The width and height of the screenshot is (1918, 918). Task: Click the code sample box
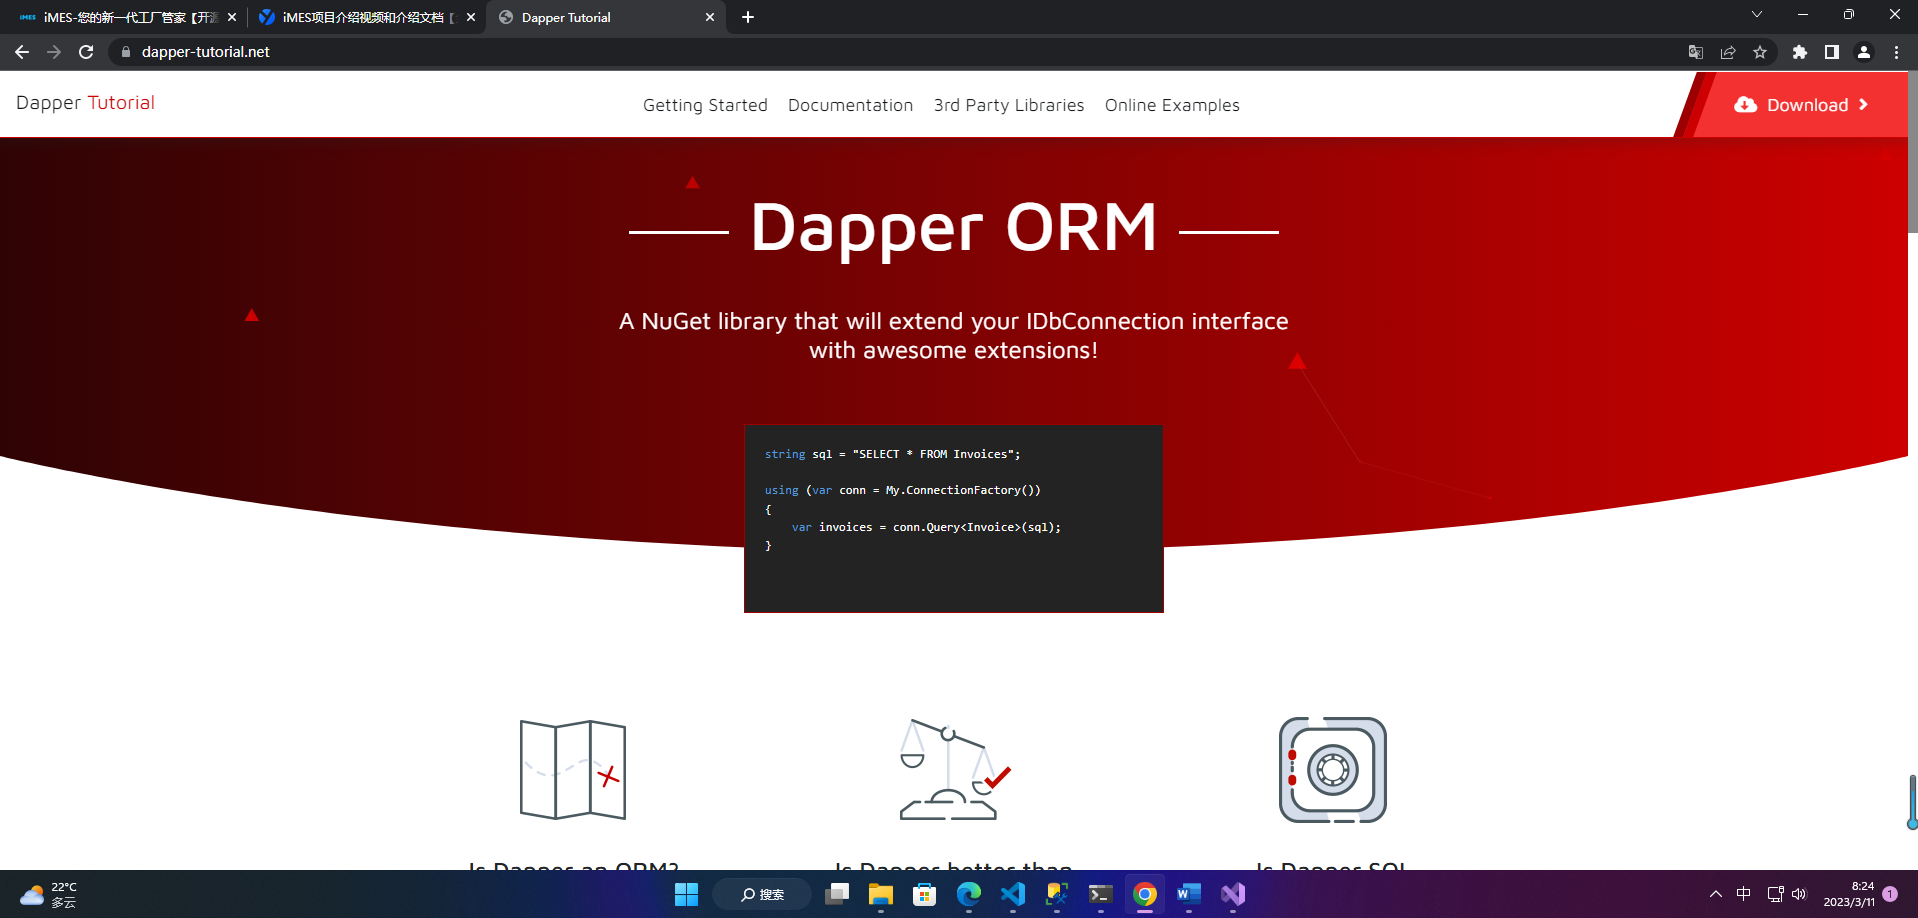(x=954, y=519)
